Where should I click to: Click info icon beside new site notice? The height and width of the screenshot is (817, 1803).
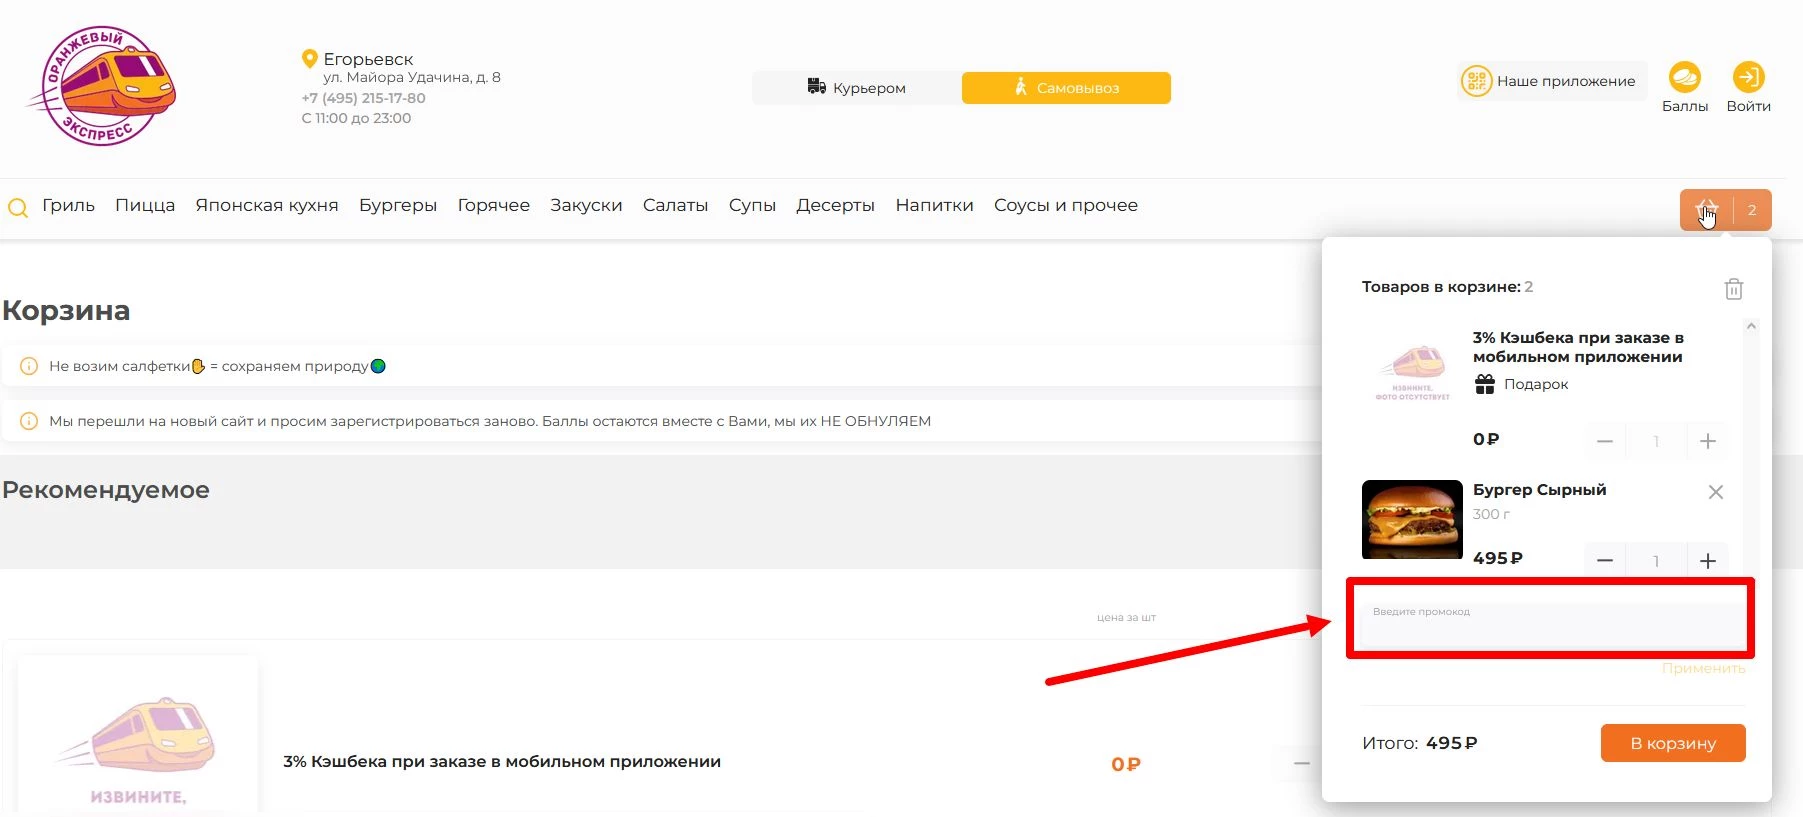point(29,421)
